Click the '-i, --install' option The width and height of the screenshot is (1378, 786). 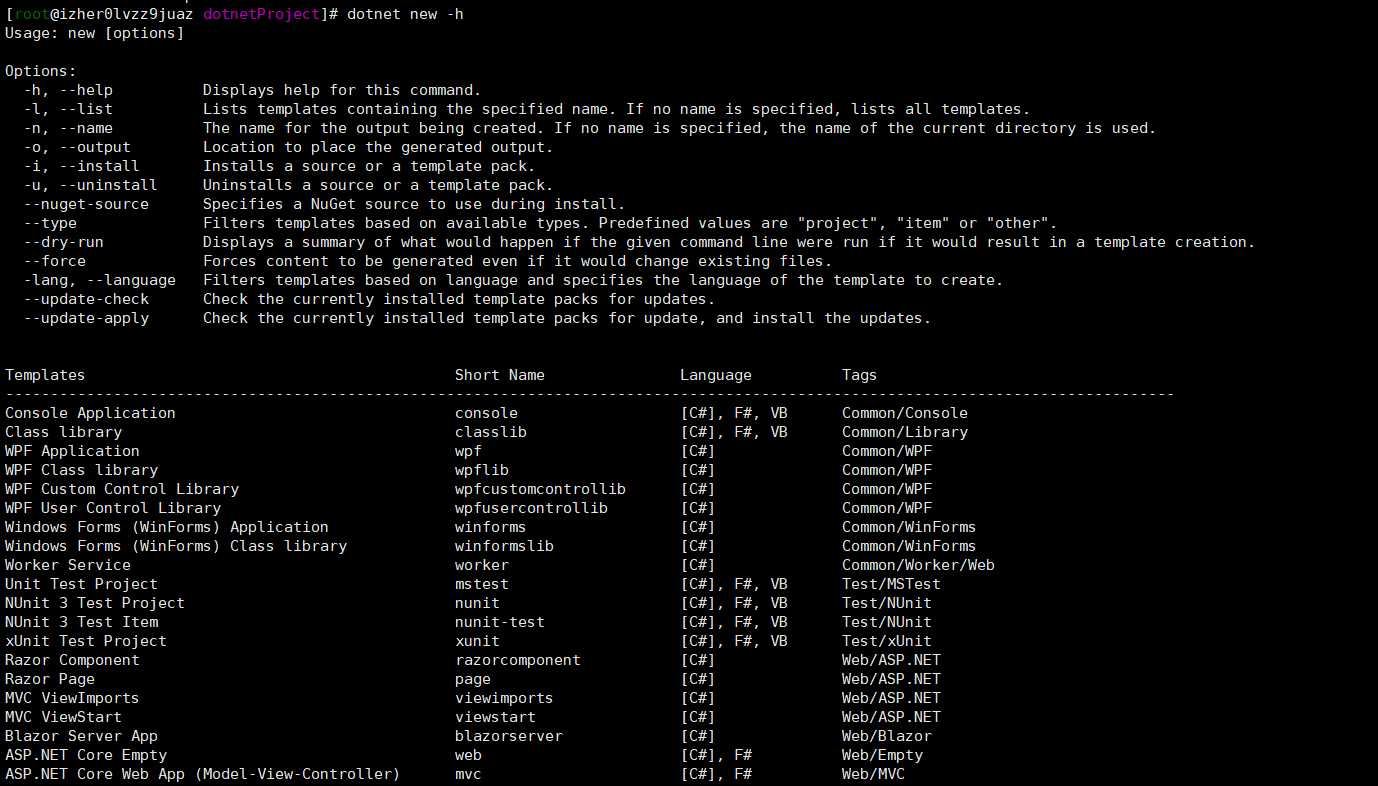click(81, 166)
